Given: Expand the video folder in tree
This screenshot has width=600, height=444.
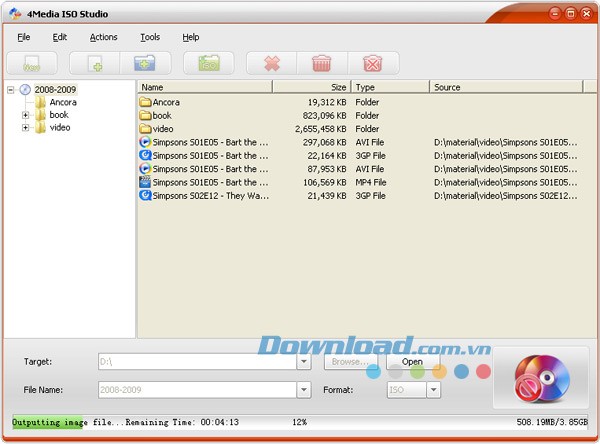Looking at the screenshot, I should 26,128.
